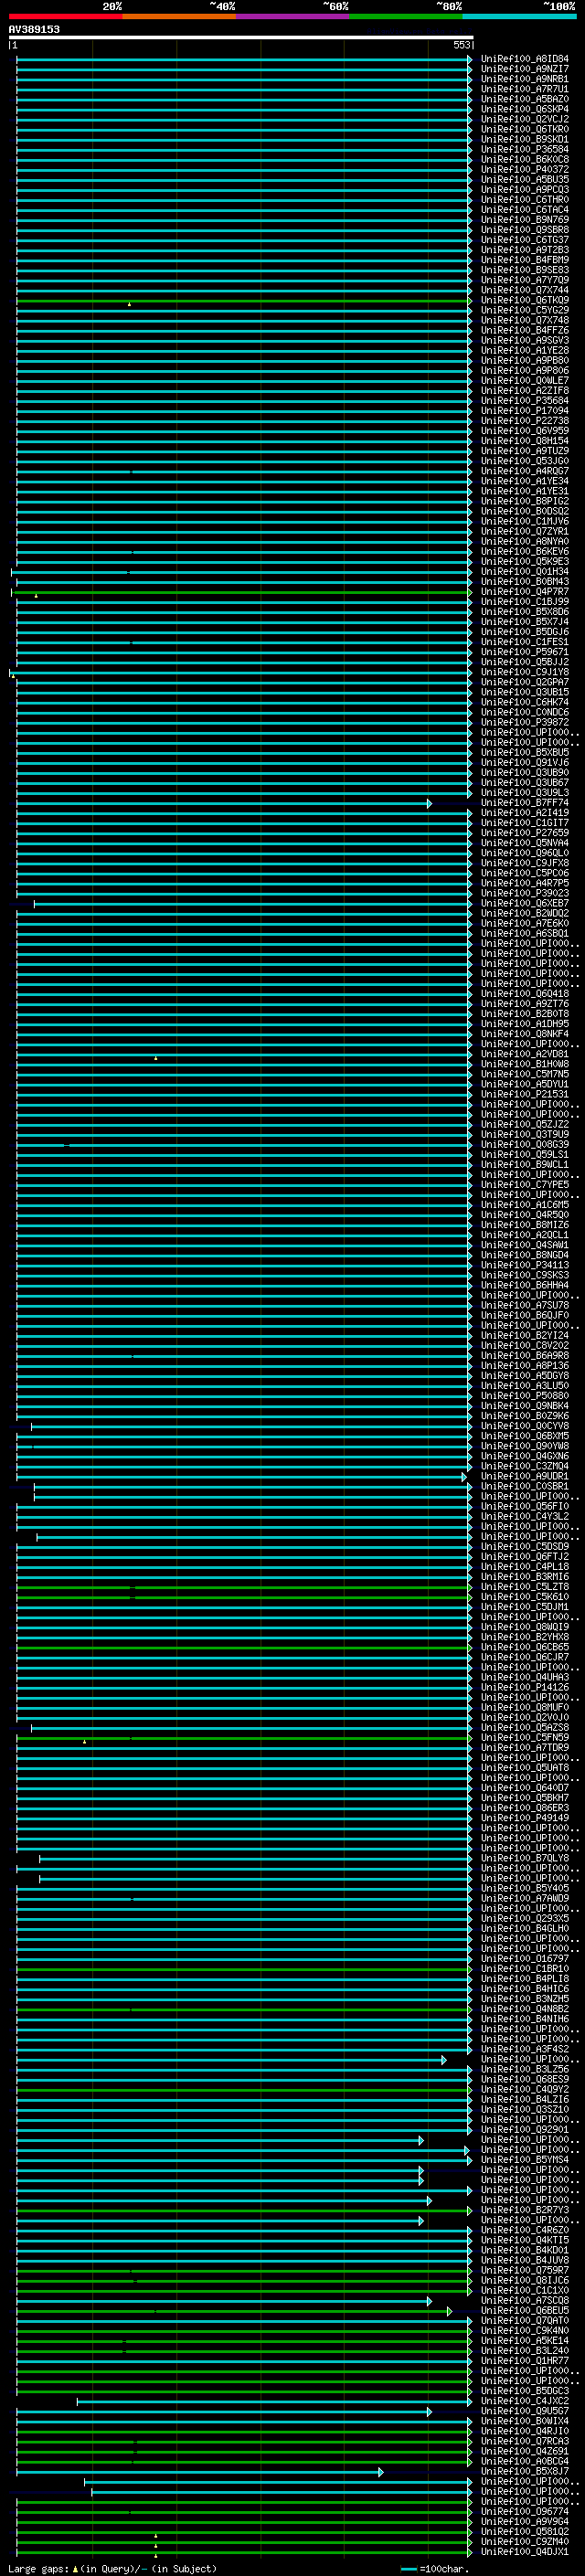Select hit label UniRef100_Q759R7
Screen dimensions: 585x2576
pyautogui.click(x=525, y=2270)
